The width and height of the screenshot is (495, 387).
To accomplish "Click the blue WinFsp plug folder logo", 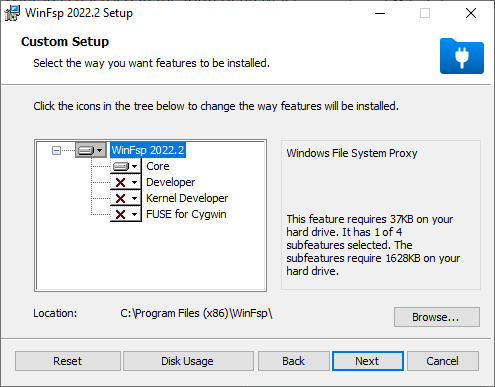I will (x=462, y=56).
